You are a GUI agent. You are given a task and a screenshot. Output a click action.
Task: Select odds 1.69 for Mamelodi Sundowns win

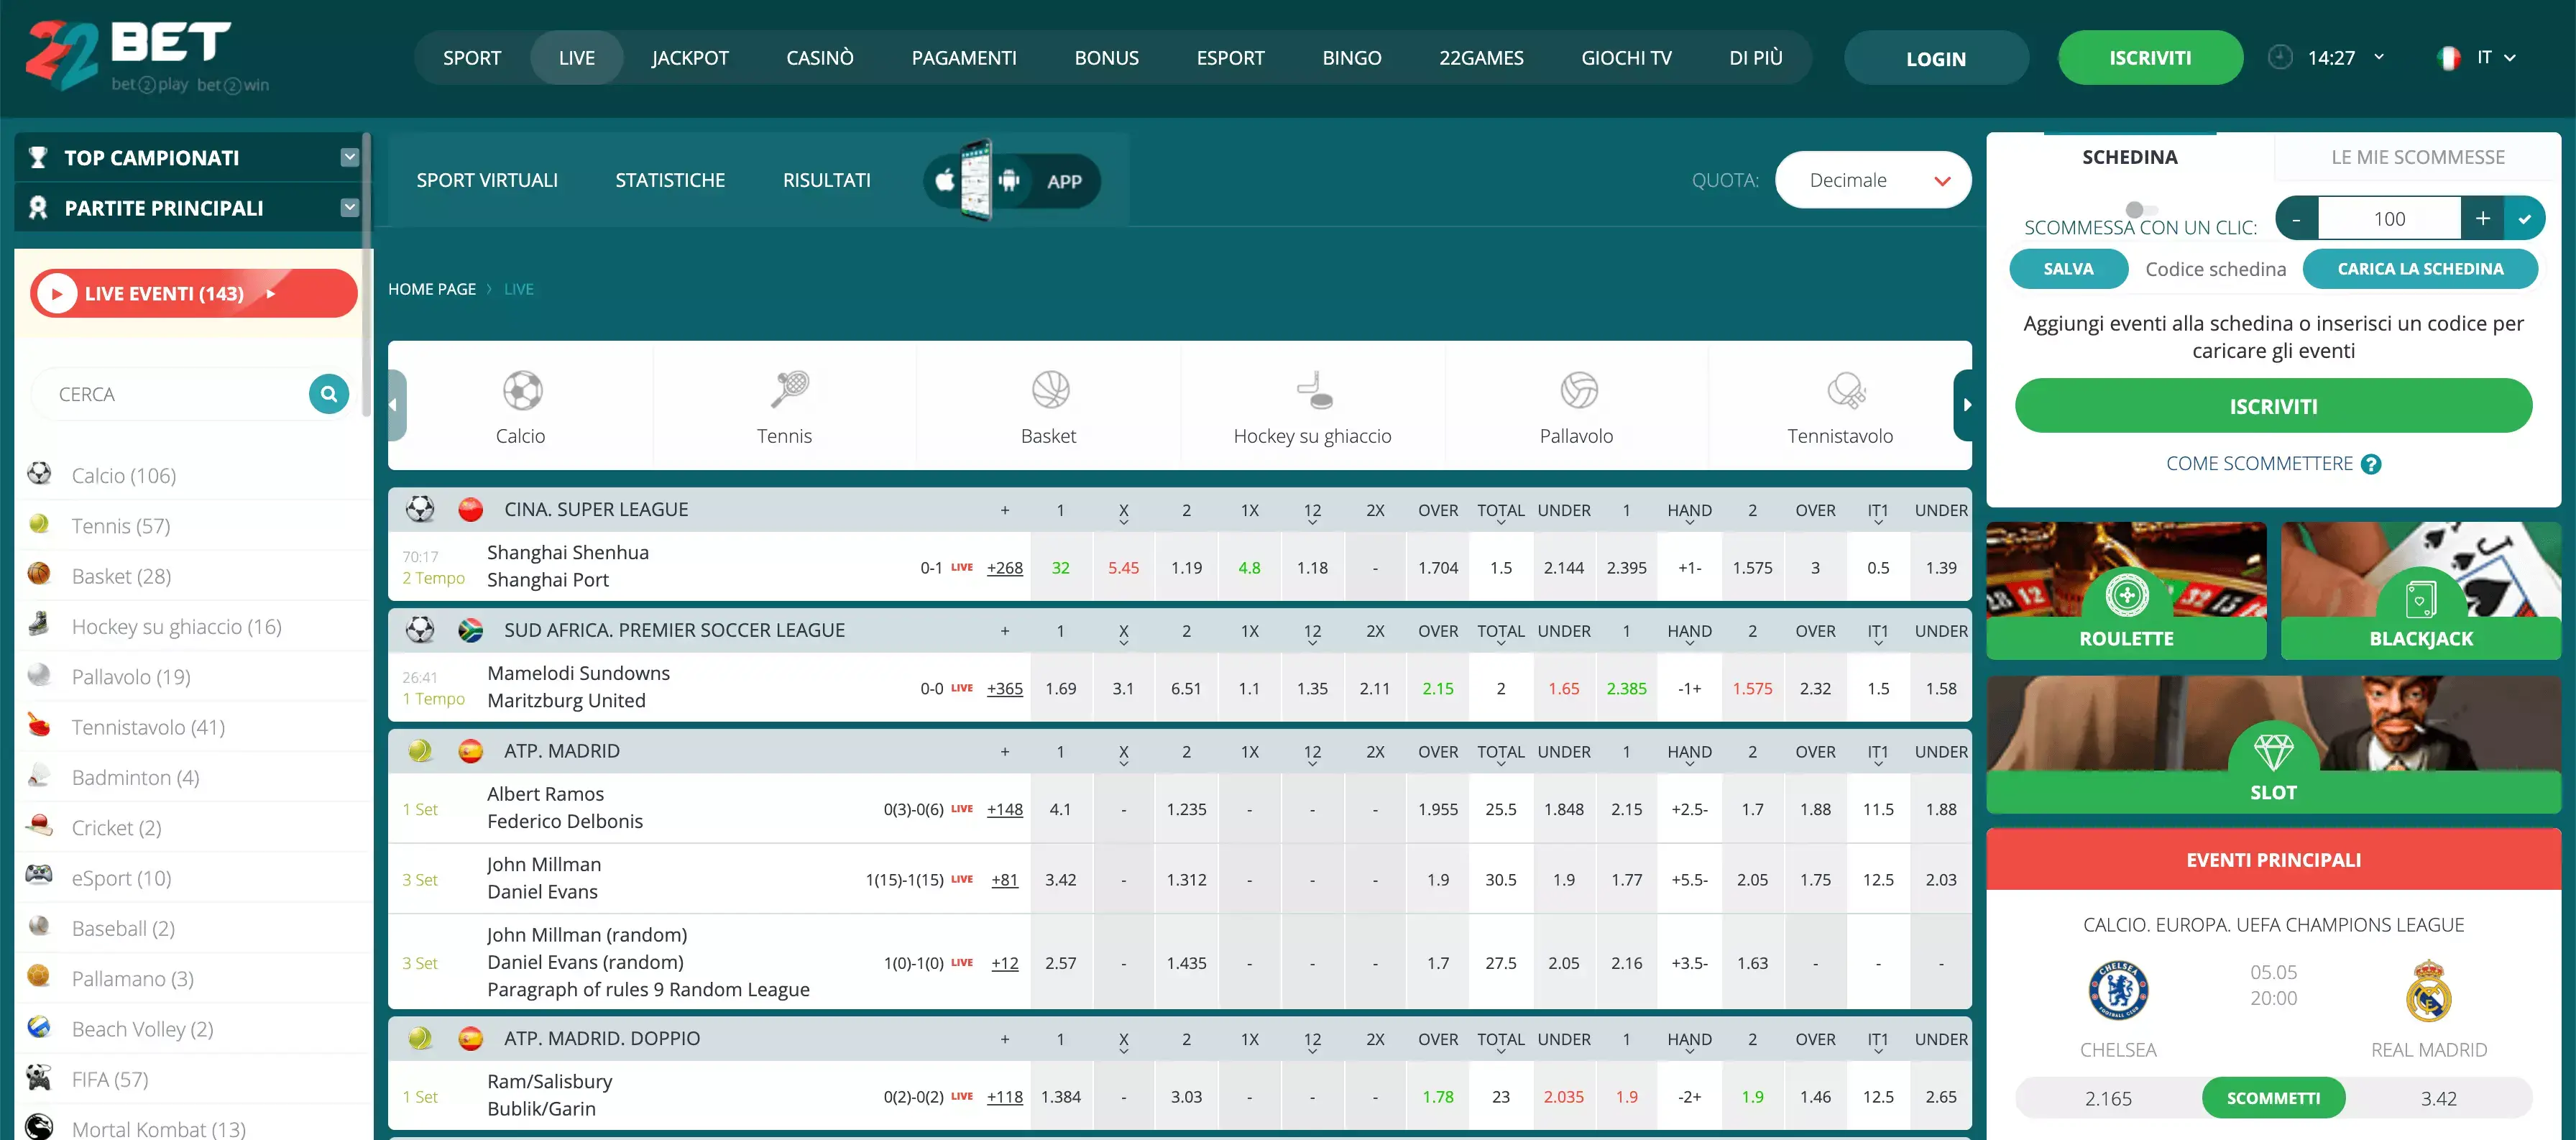point(1060,689)
